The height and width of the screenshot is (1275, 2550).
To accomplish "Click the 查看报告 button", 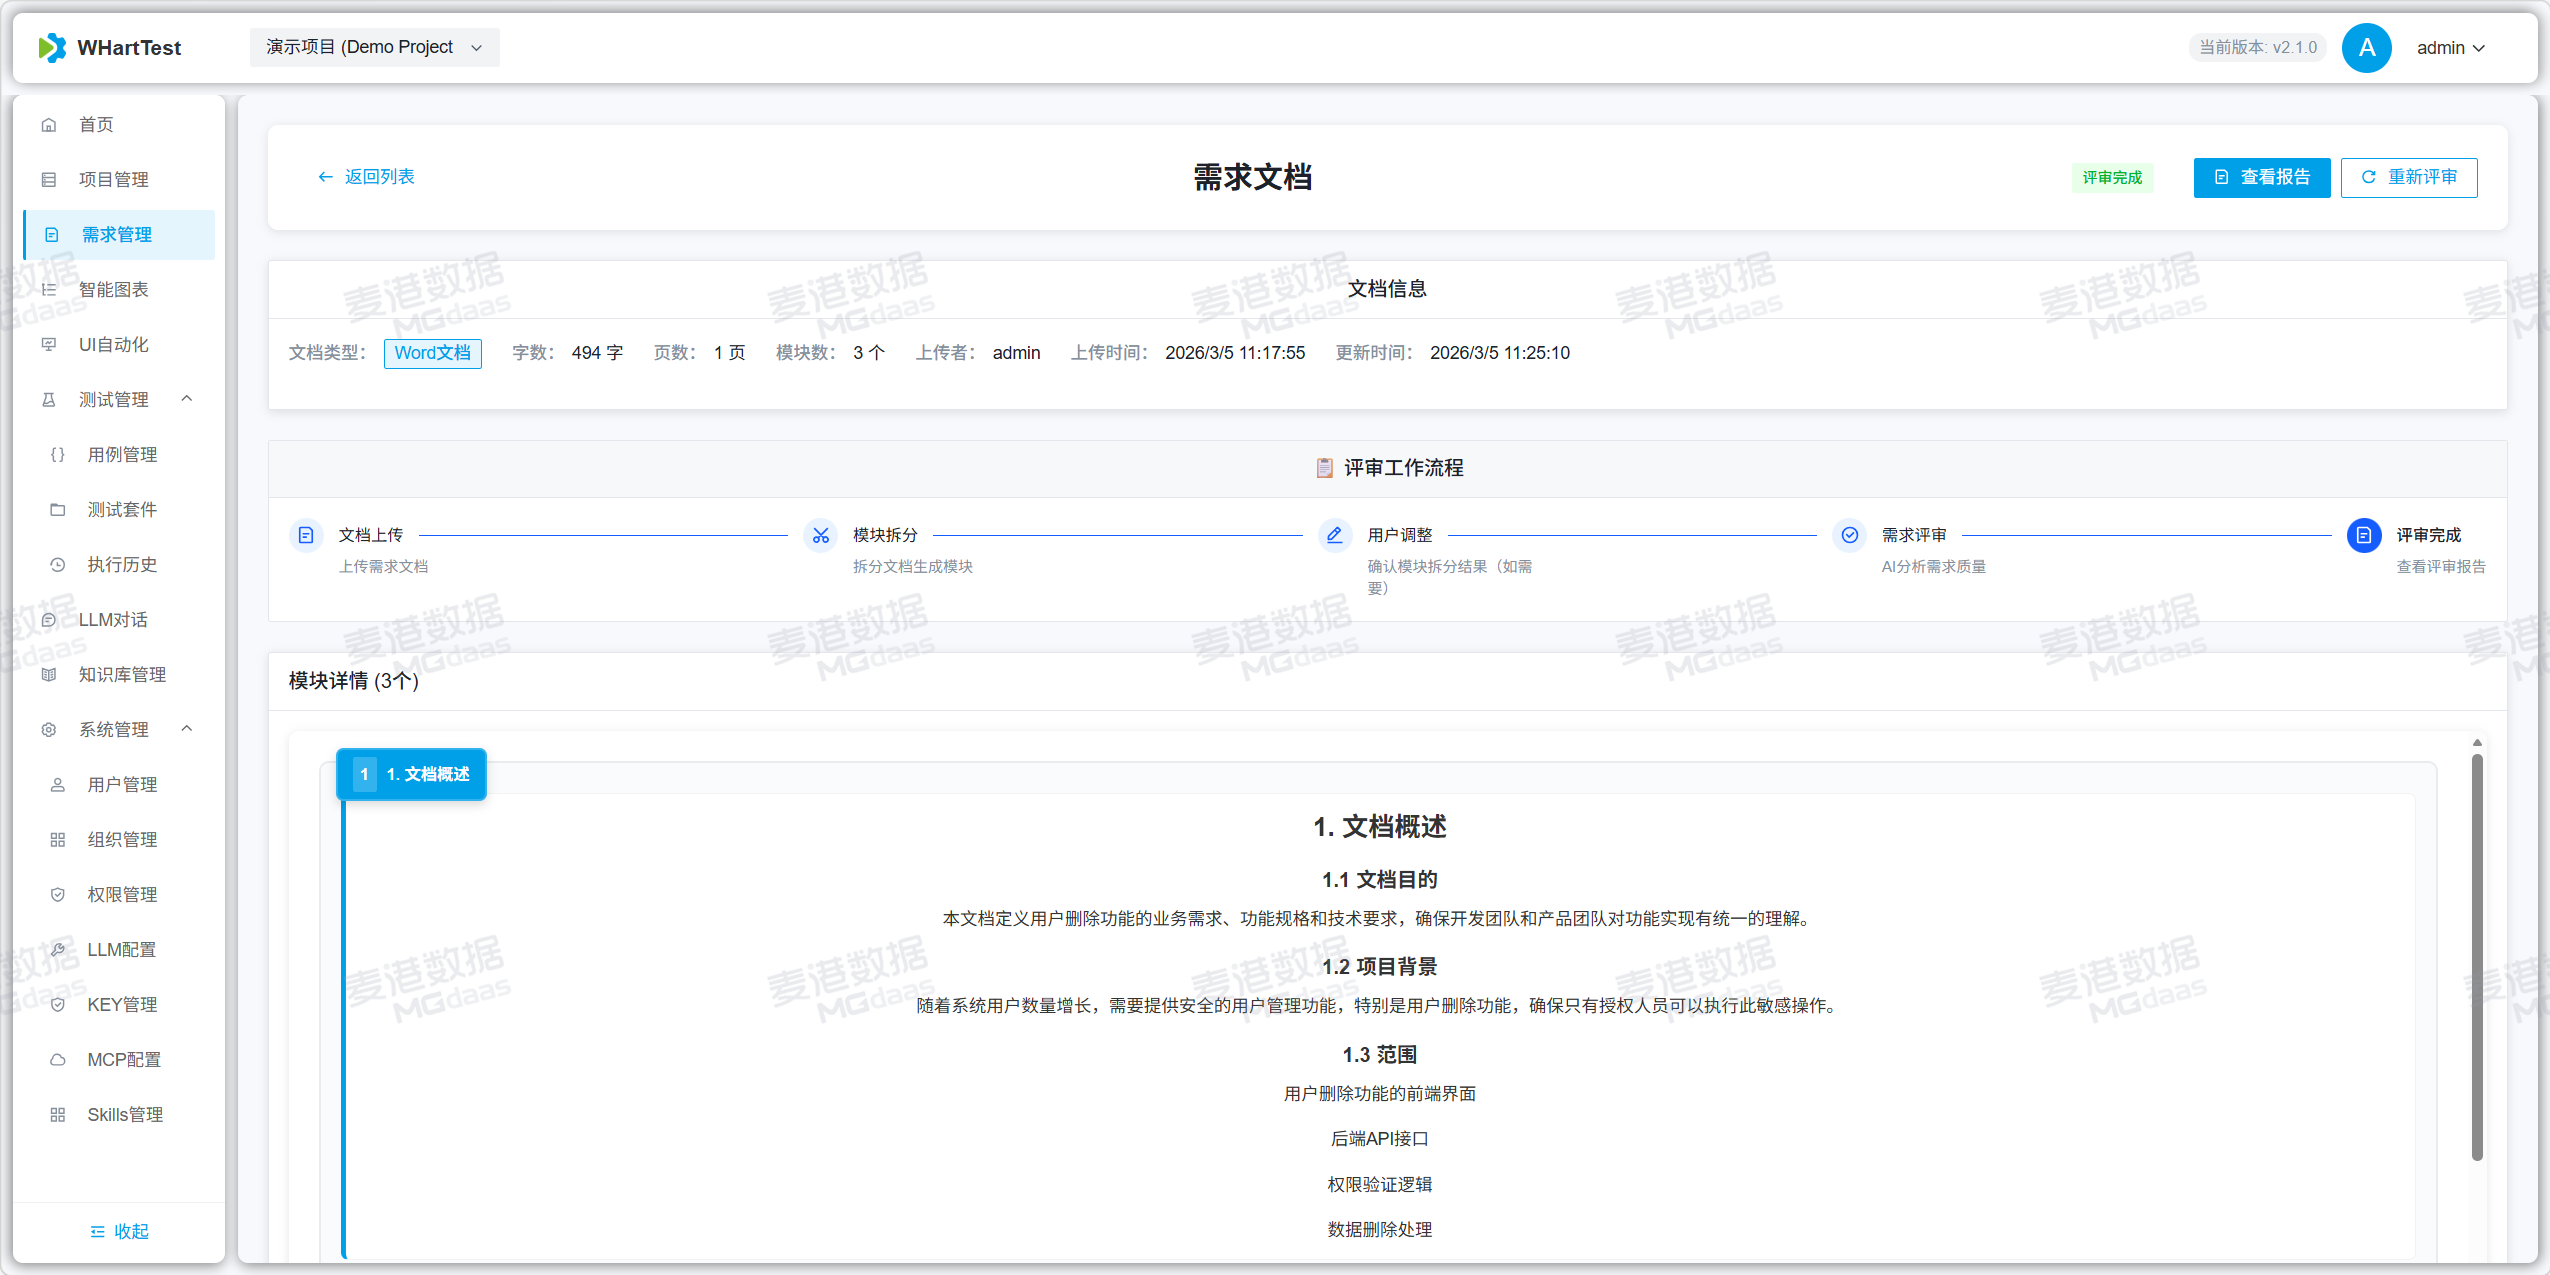I will (x=2261, y=177).
